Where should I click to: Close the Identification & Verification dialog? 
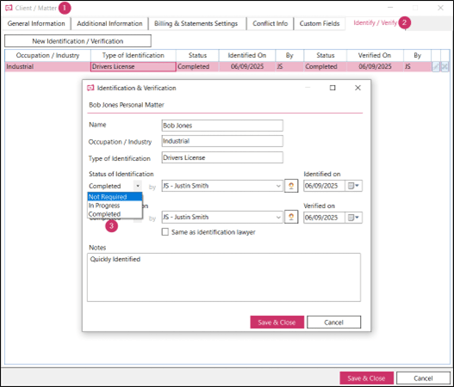coord(358,88)
